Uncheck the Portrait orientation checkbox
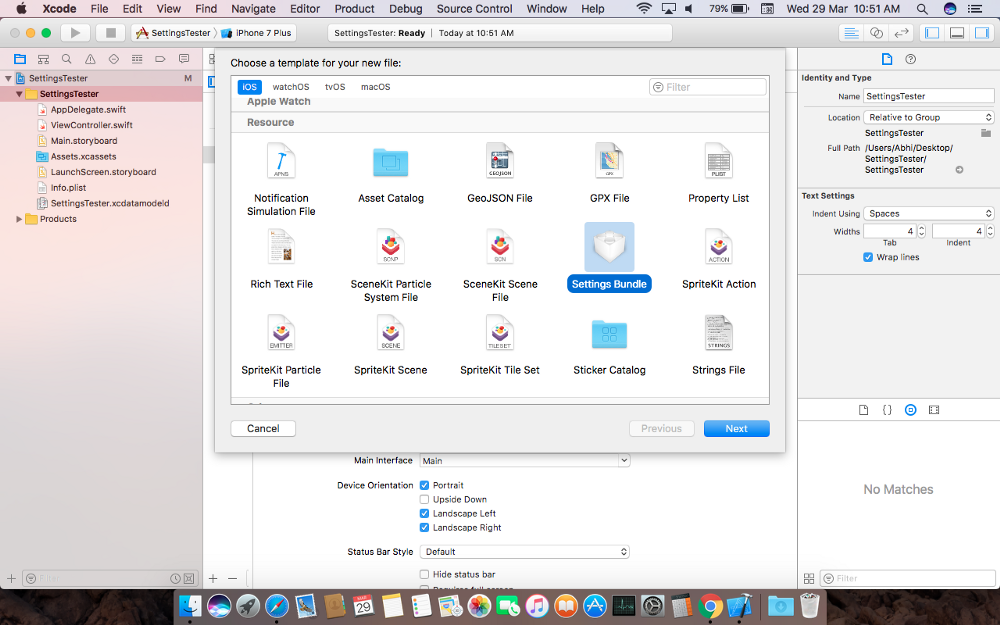 coord(424,485)
